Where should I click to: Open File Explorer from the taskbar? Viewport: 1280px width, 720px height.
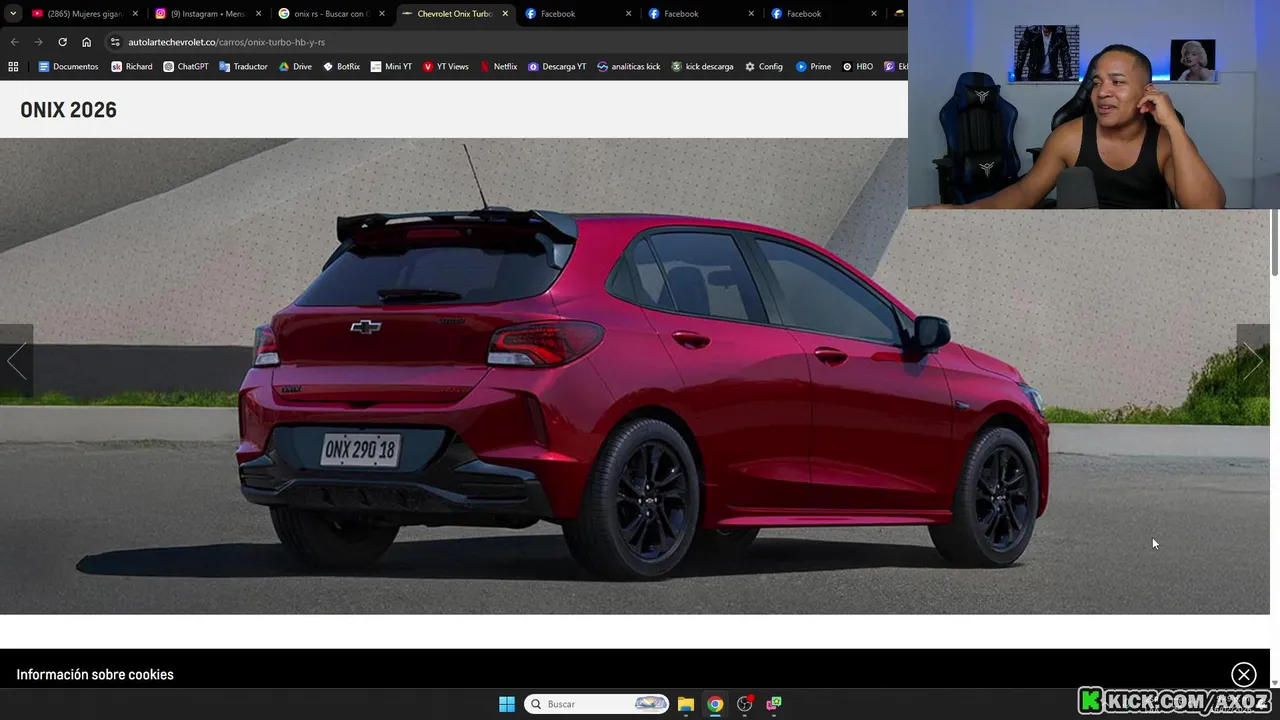686,704
